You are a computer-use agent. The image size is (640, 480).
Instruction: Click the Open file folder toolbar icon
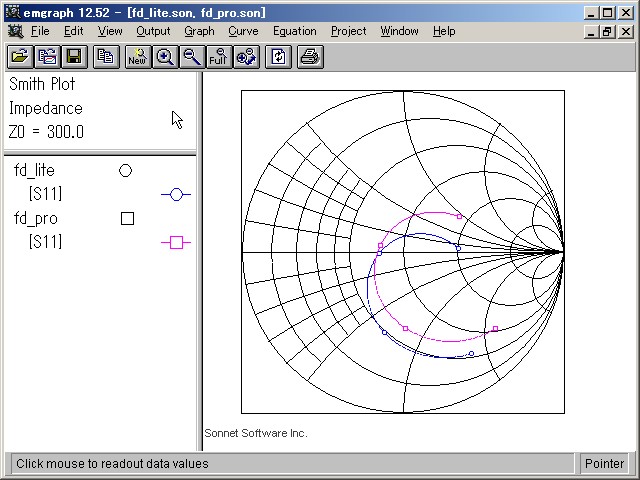[20, 57]
